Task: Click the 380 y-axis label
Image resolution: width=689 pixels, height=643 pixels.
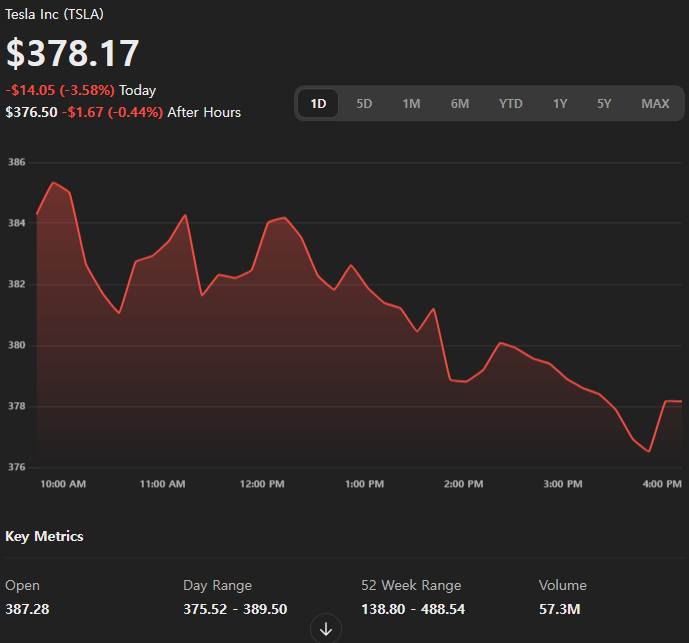Action: (x=17, y=345)
